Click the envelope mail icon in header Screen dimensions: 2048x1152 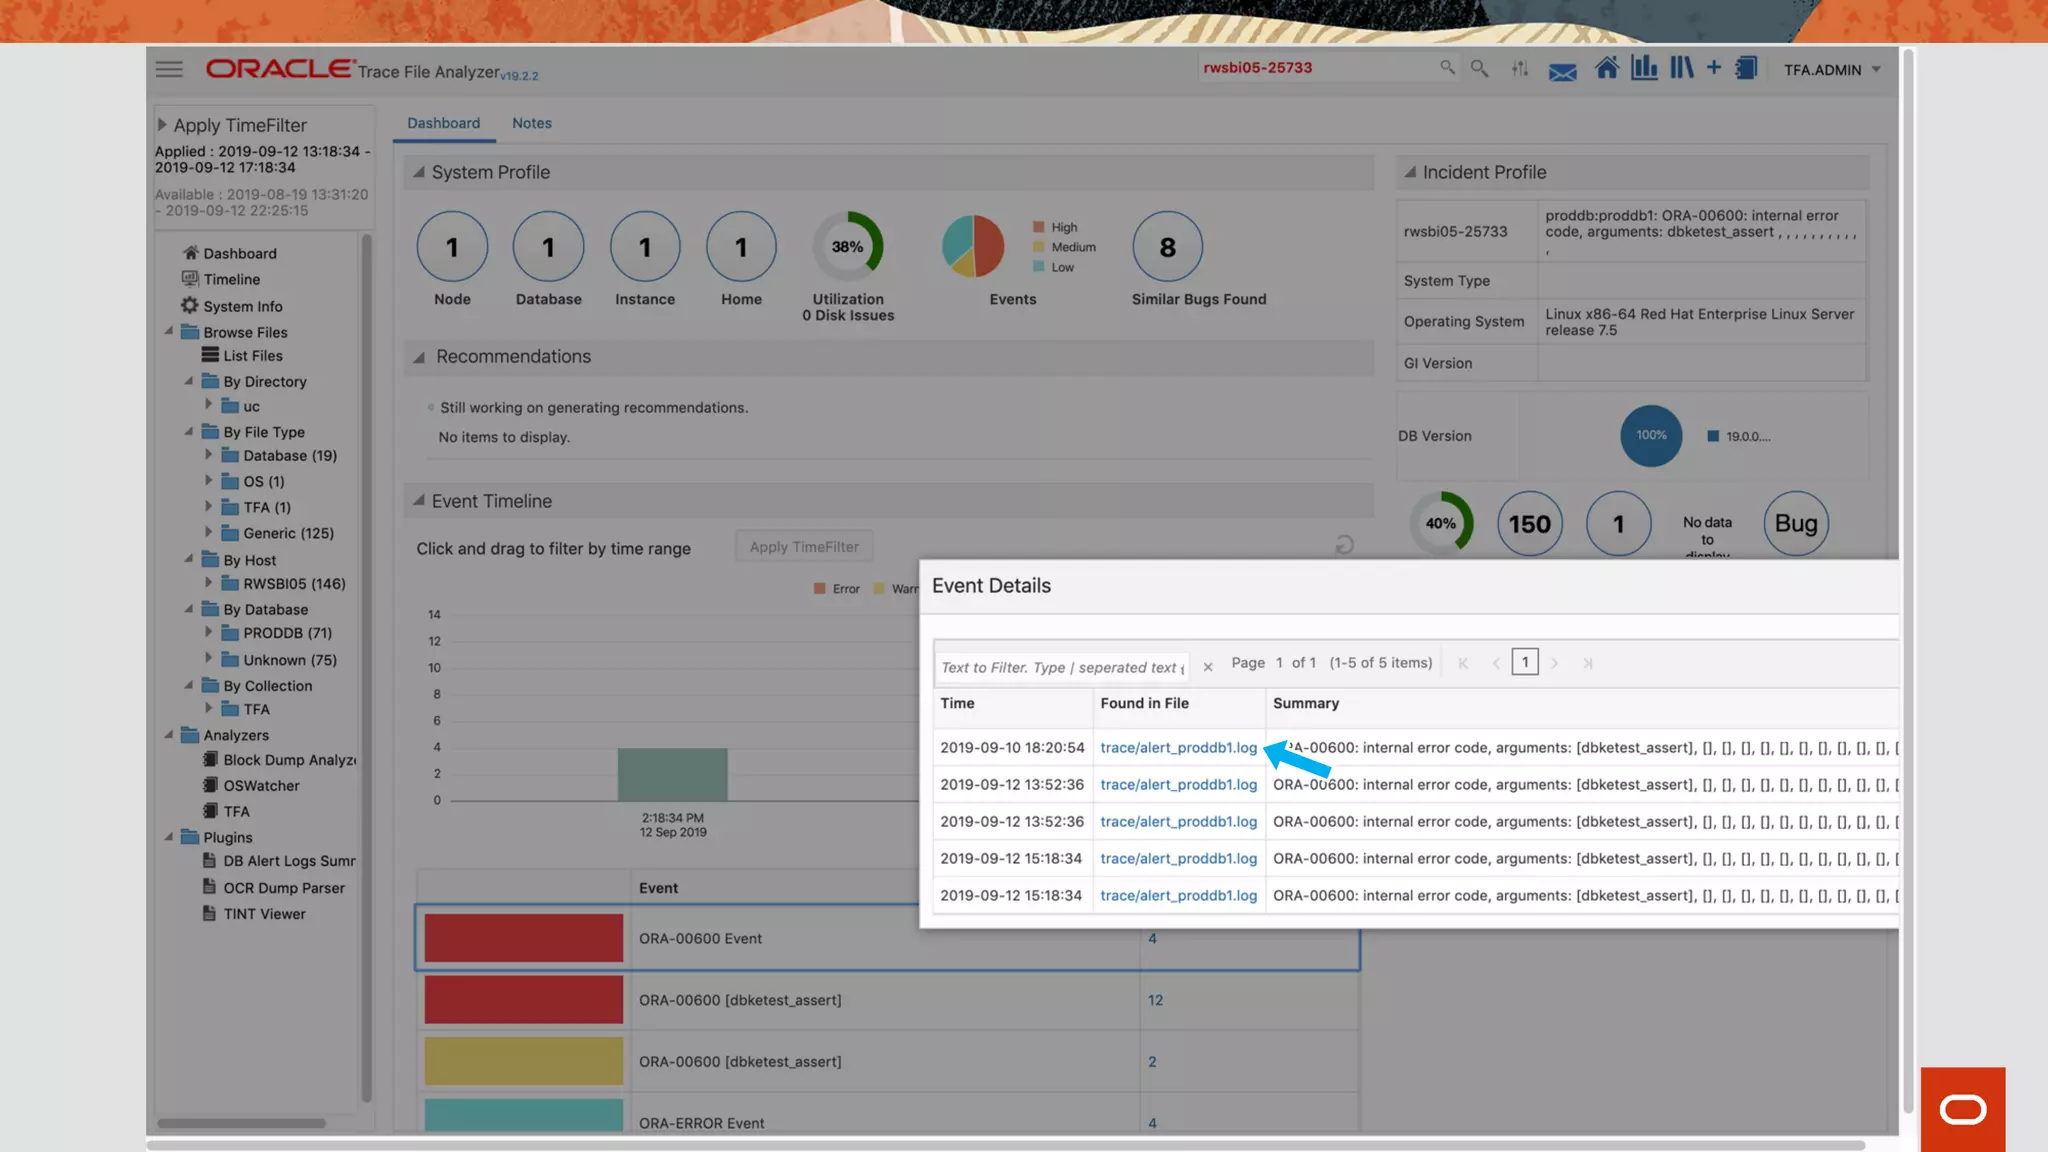1562,71
